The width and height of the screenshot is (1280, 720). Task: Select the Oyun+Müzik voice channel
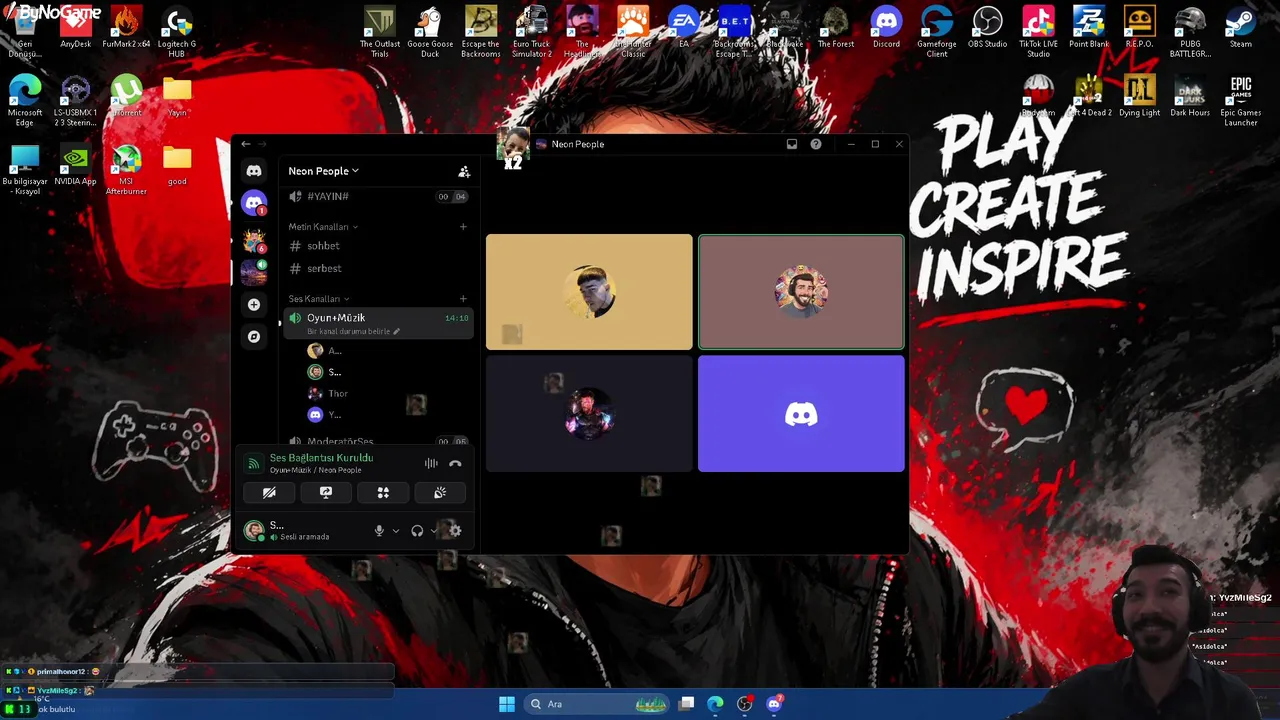coord(378,323)
